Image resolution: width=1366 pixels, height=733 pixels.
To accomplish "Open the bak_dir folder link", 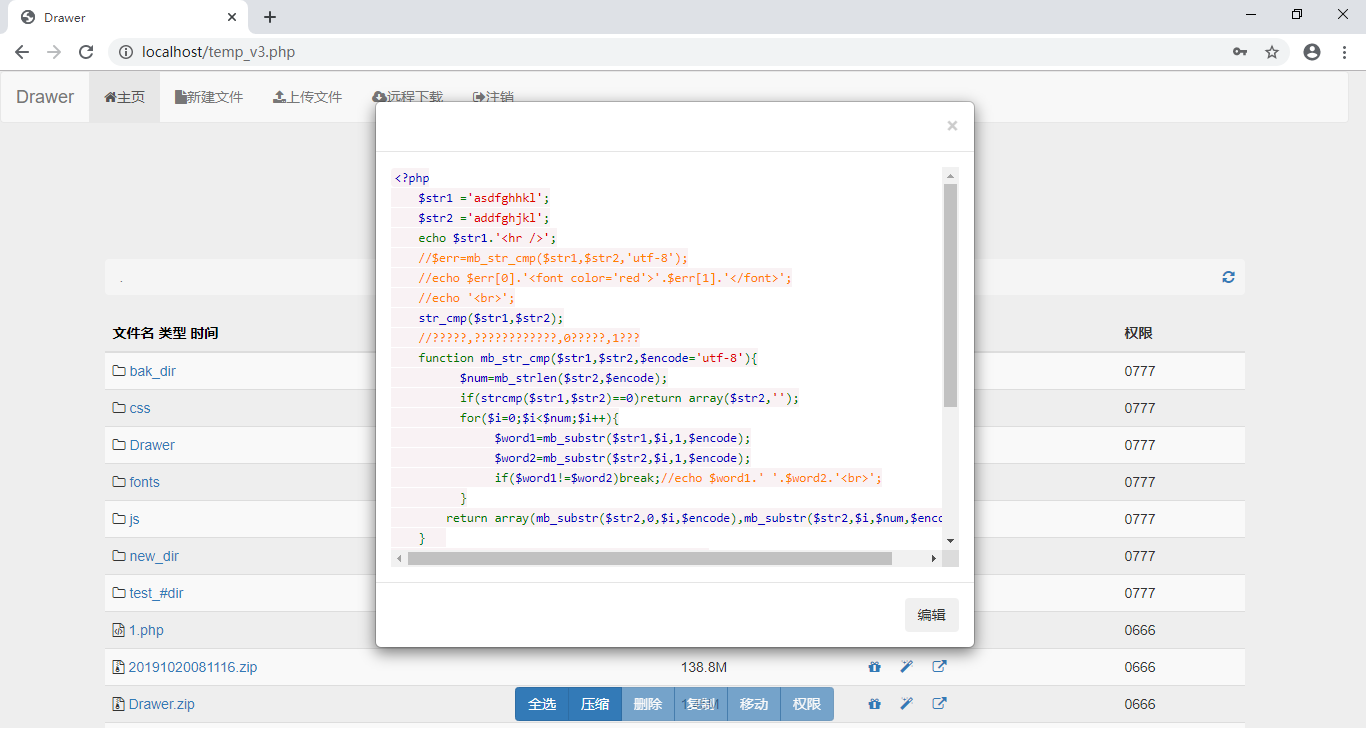I will tap(152, 371).
